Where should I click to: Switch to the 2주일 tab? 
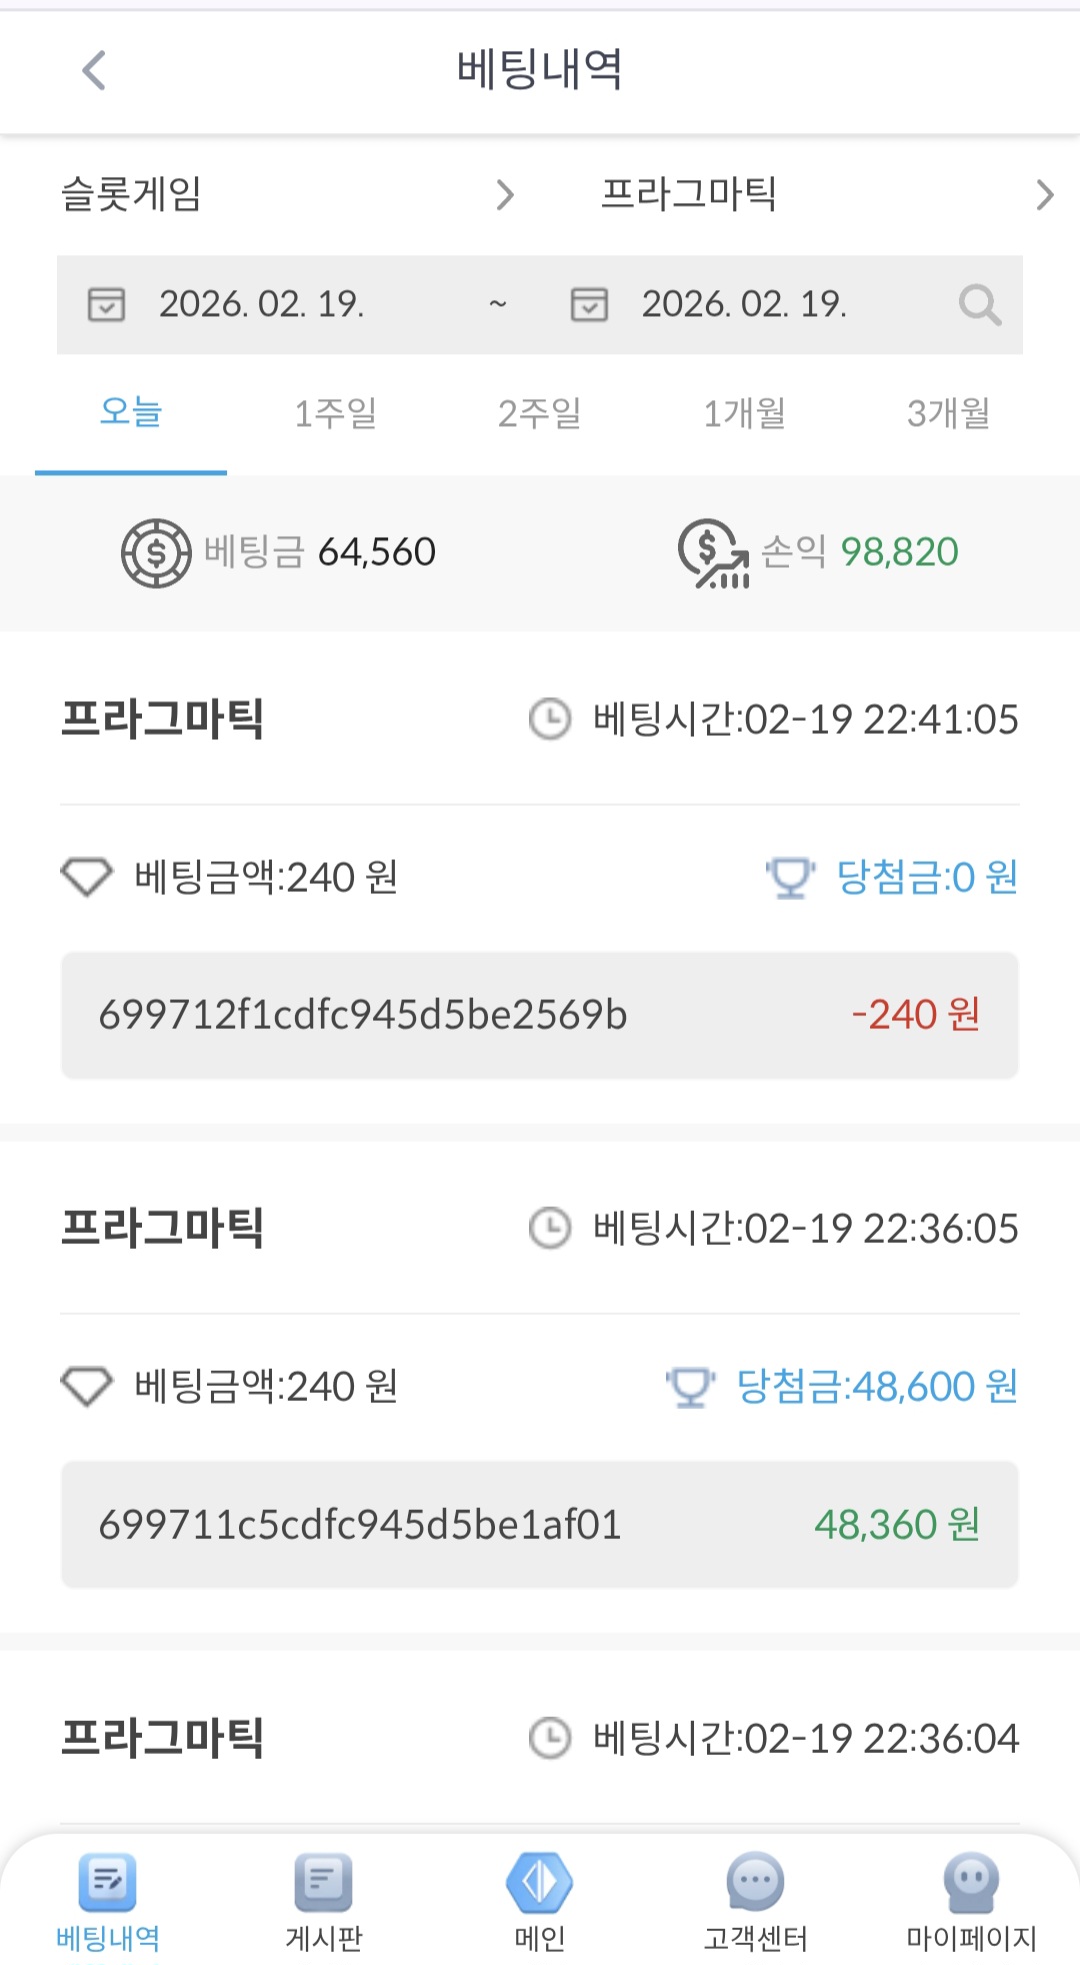coord(540,413)
